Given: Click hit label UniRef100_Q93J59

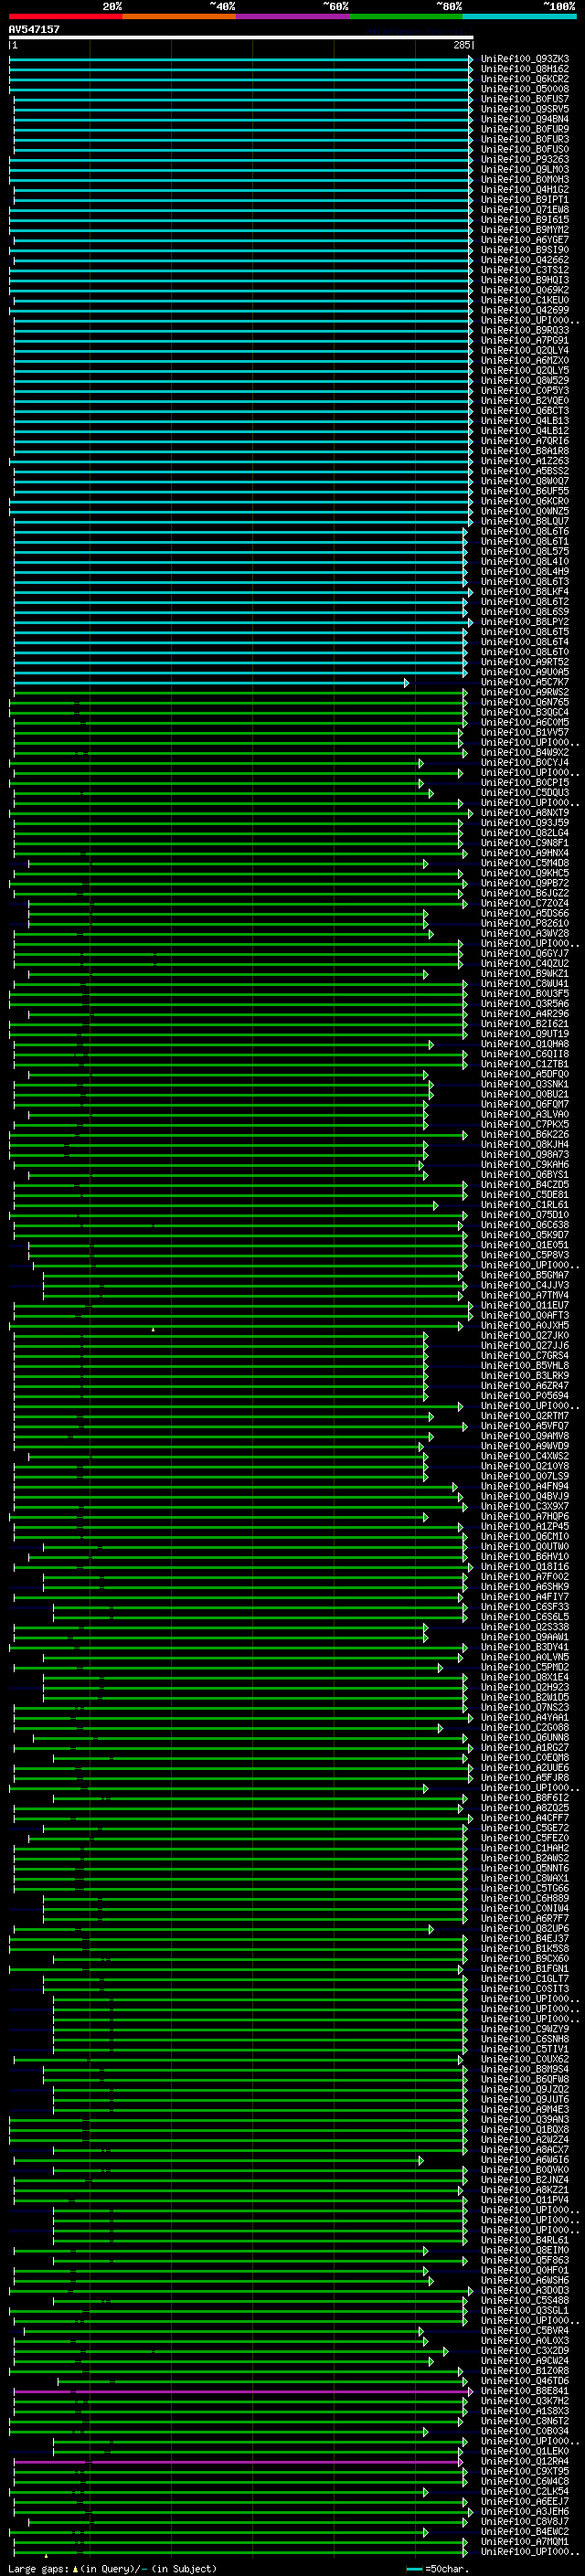Looking at the screenshot, I should coord(525,823).
